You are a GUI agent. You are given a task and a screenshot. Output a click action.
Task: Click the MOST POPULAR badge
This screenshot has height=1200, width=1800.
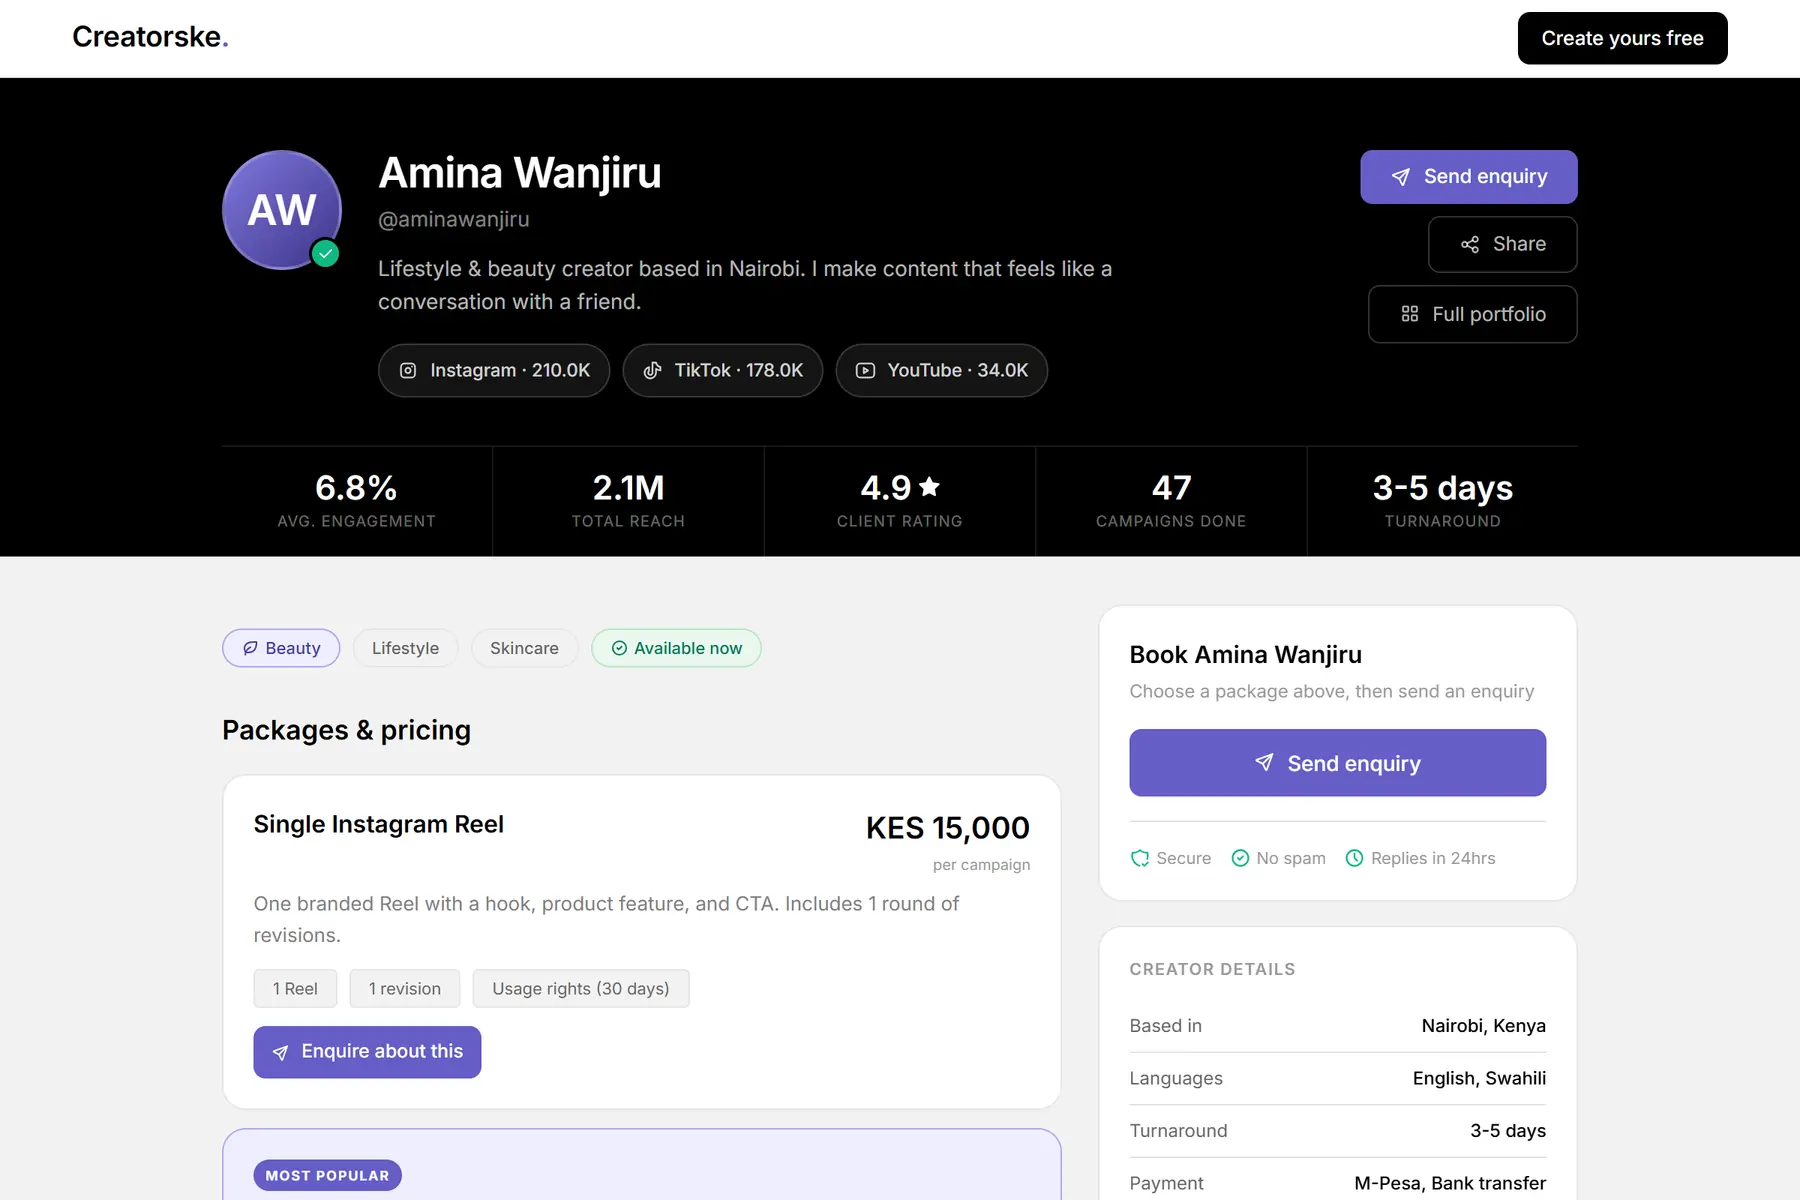pos(327,1175)
